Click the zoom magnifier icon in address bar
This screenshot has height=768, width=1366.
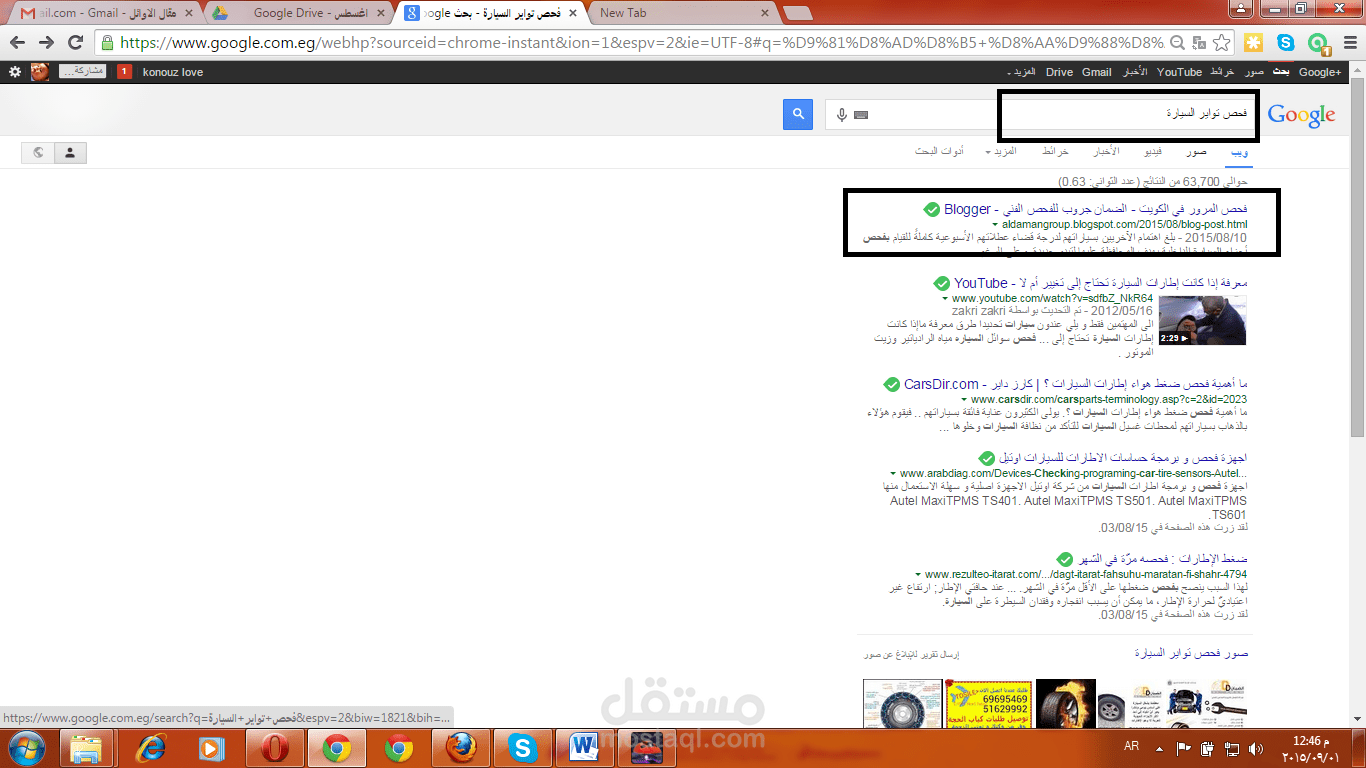pyautogui.click(x=1178, y=43)
